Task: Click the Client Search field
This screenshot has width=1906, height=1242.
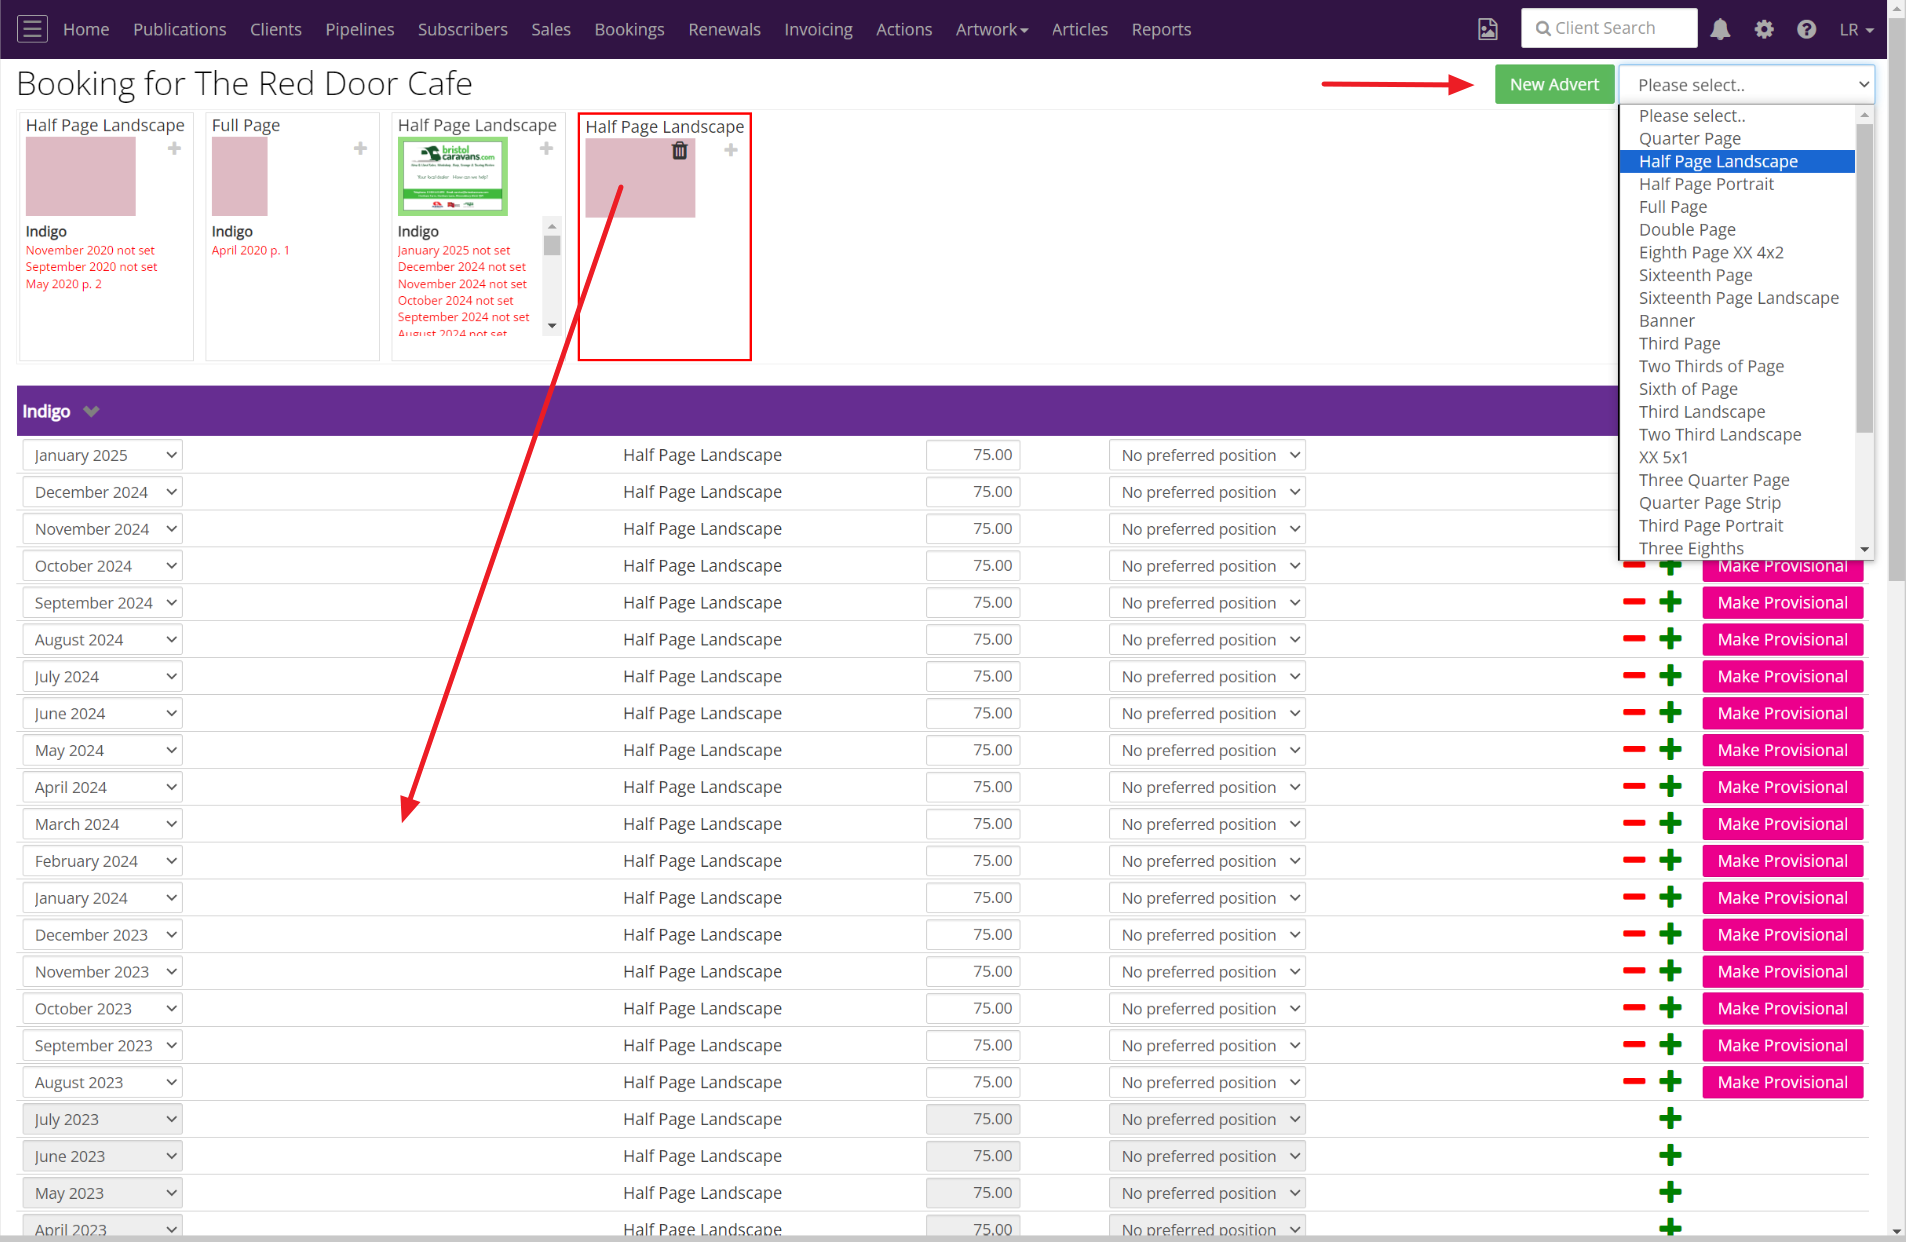Action: (x=1609, y=29)
